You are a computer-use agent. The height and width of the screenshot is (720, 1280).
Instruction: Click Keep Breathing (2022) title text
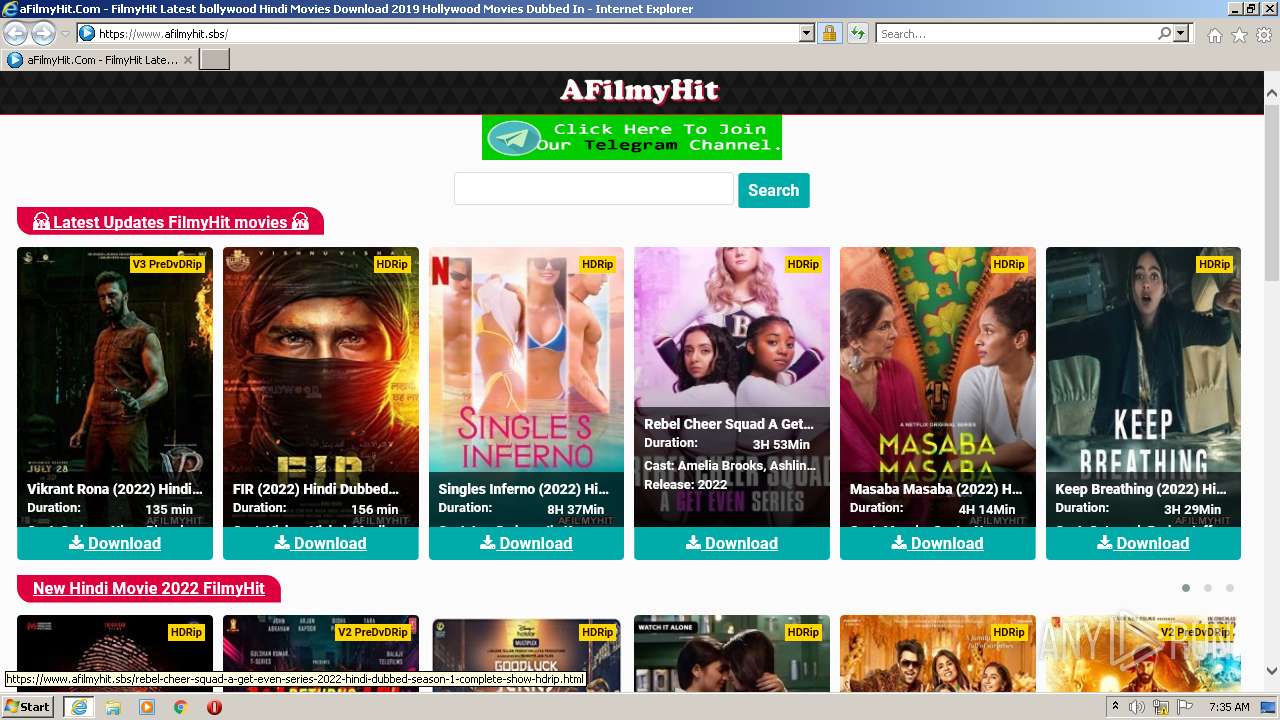coord(1141,489)
